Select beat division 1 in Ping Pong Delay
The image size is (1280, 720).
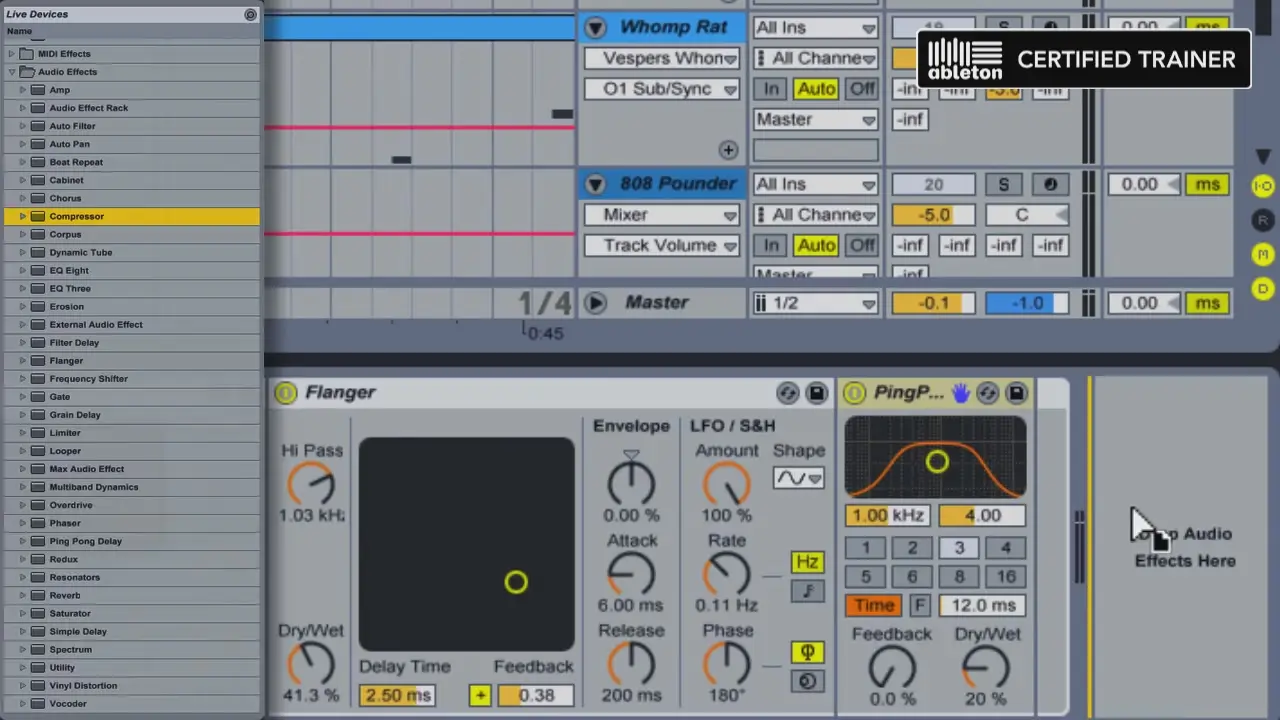[x=866, y=548]
